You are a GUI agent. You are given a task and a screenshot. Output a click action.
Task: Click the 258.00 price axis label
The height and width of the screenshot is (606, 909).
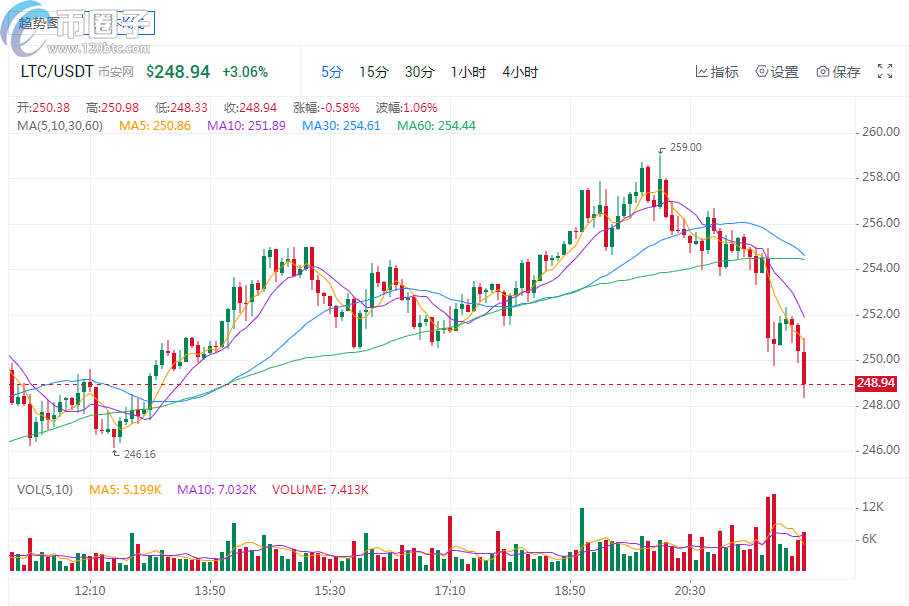point(881,177)
